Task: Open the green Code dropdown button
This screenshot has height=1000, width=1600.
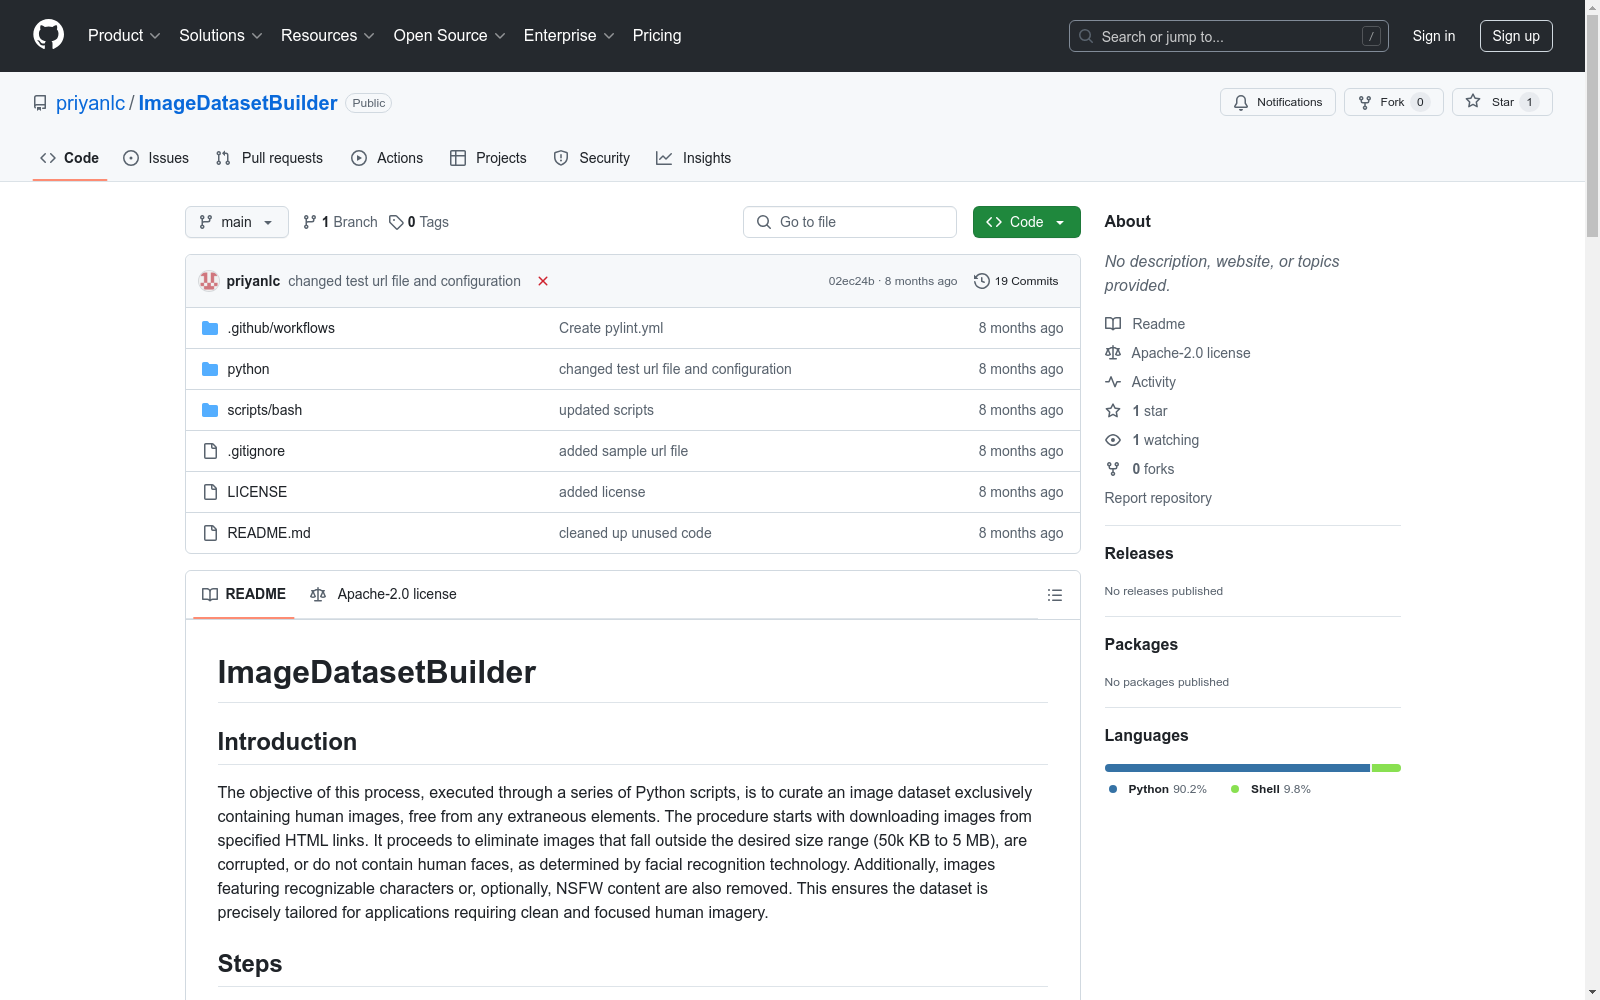Action: 1026,222
